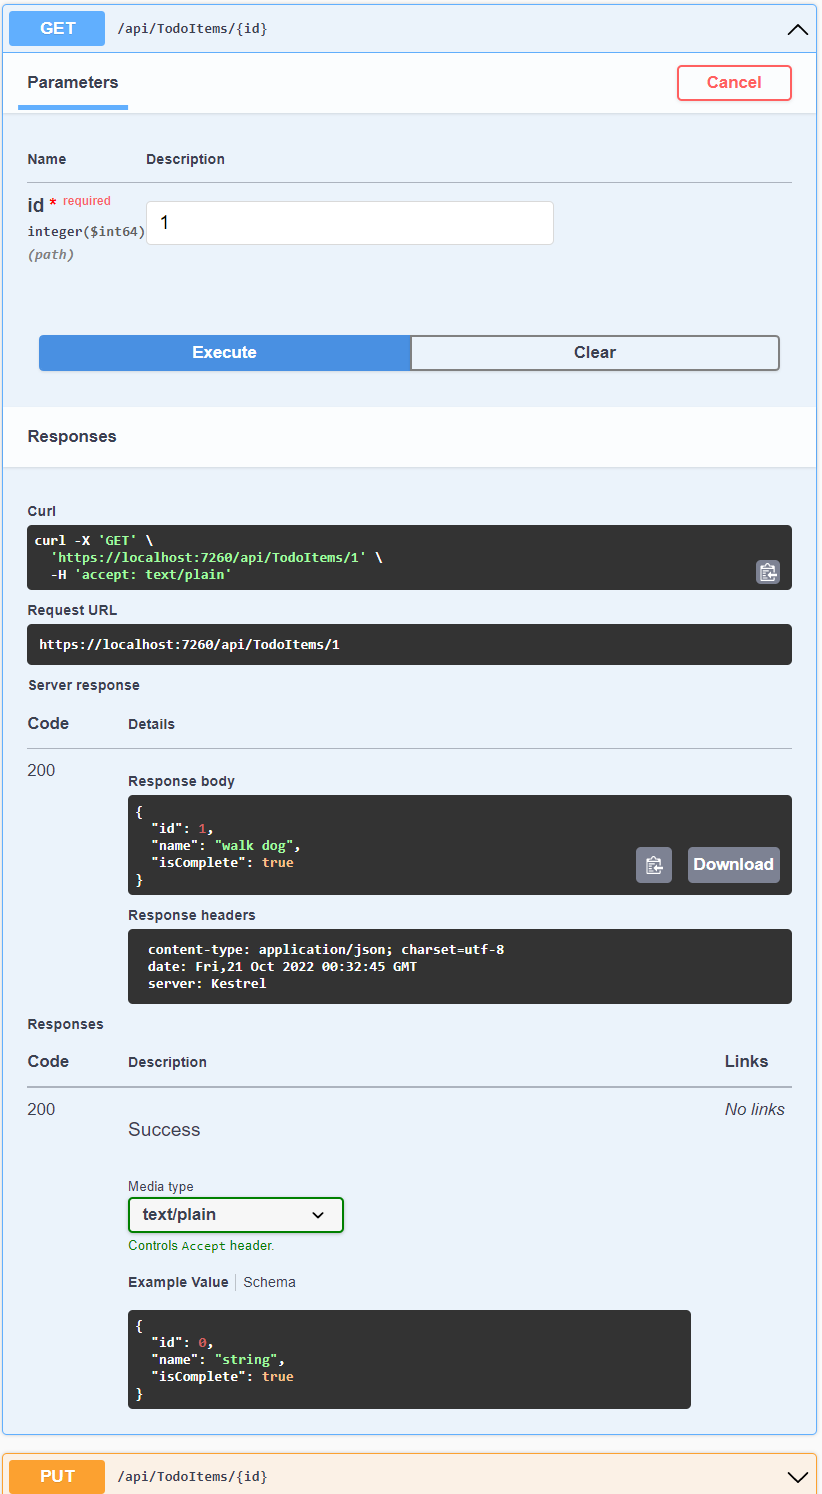The height and width of the screenshot is (1494, 822).
Task: Copy the response body to clipboard
Action: pyautogui.click(x=654, y=865)
